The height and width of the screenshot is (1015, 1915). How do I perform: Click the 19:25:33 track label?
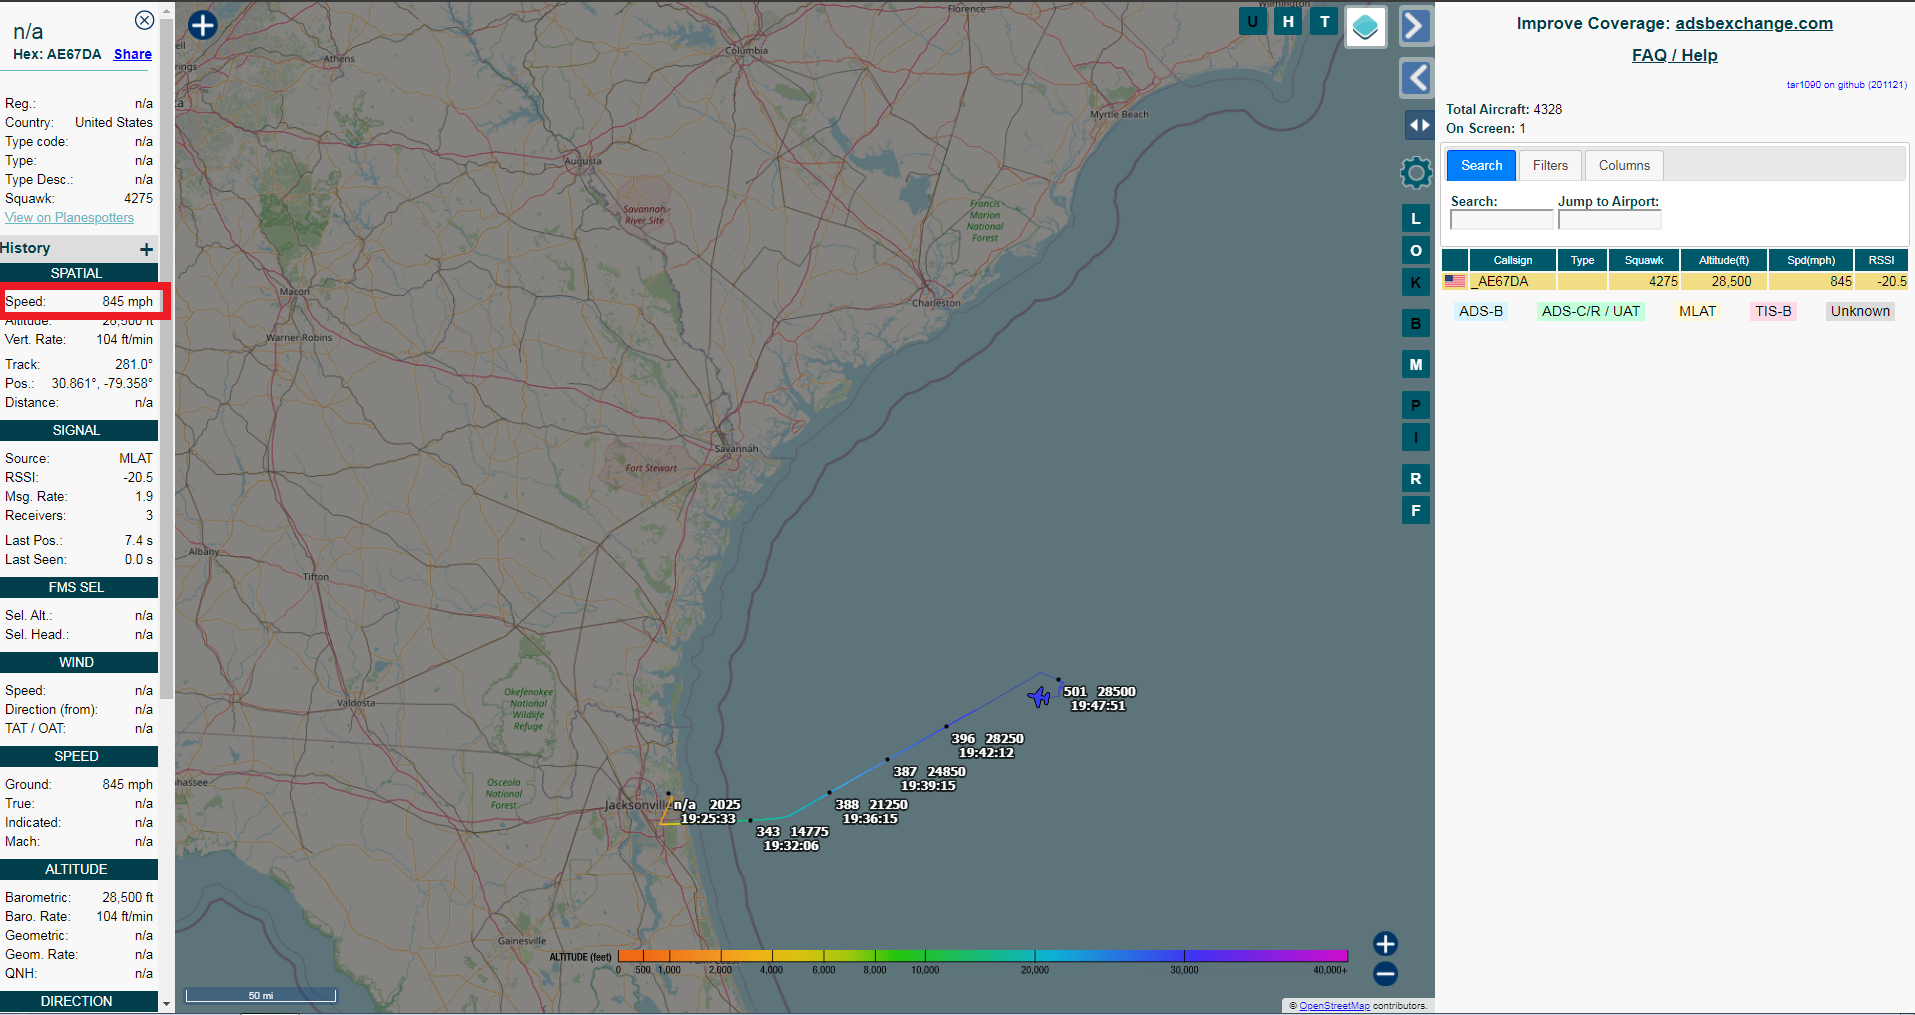point(708,819)
